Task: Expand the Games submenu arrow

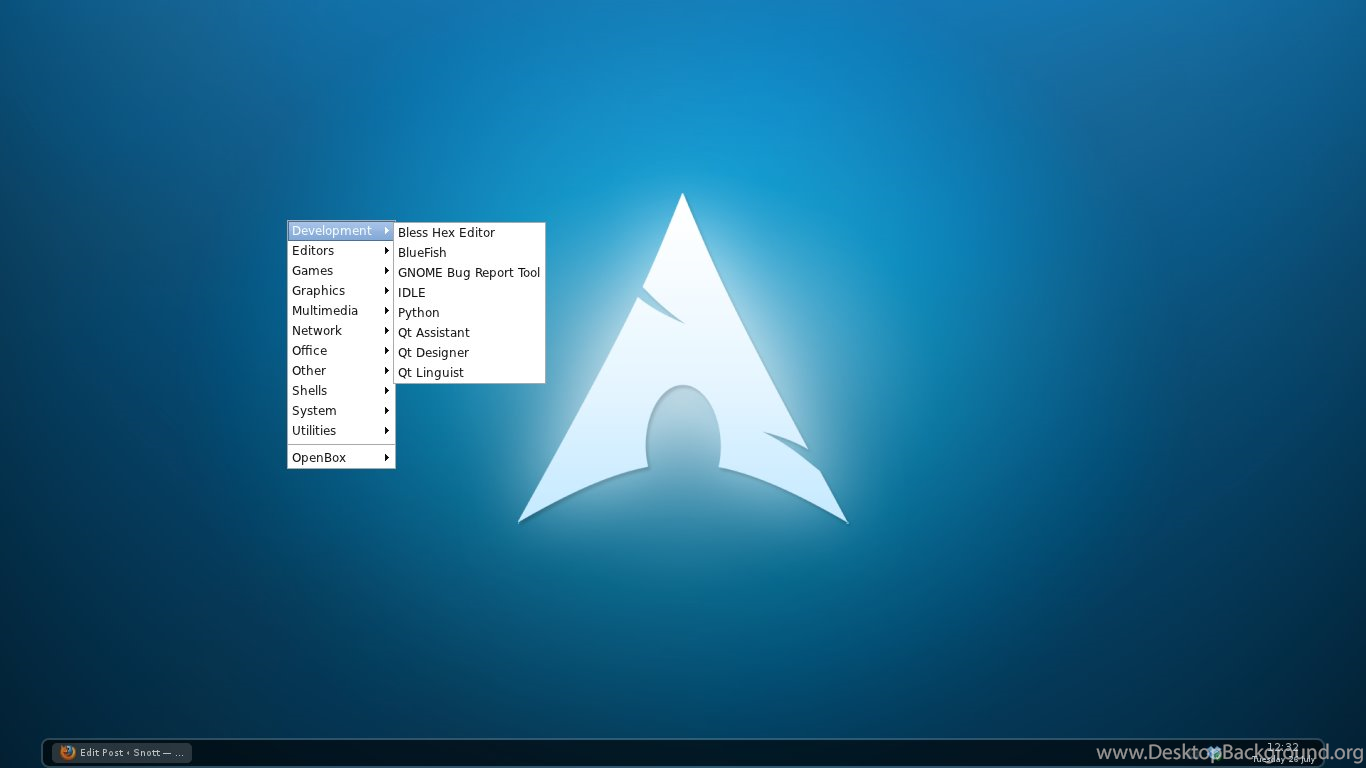Action: pyautogui.click(x=386, y=271)
